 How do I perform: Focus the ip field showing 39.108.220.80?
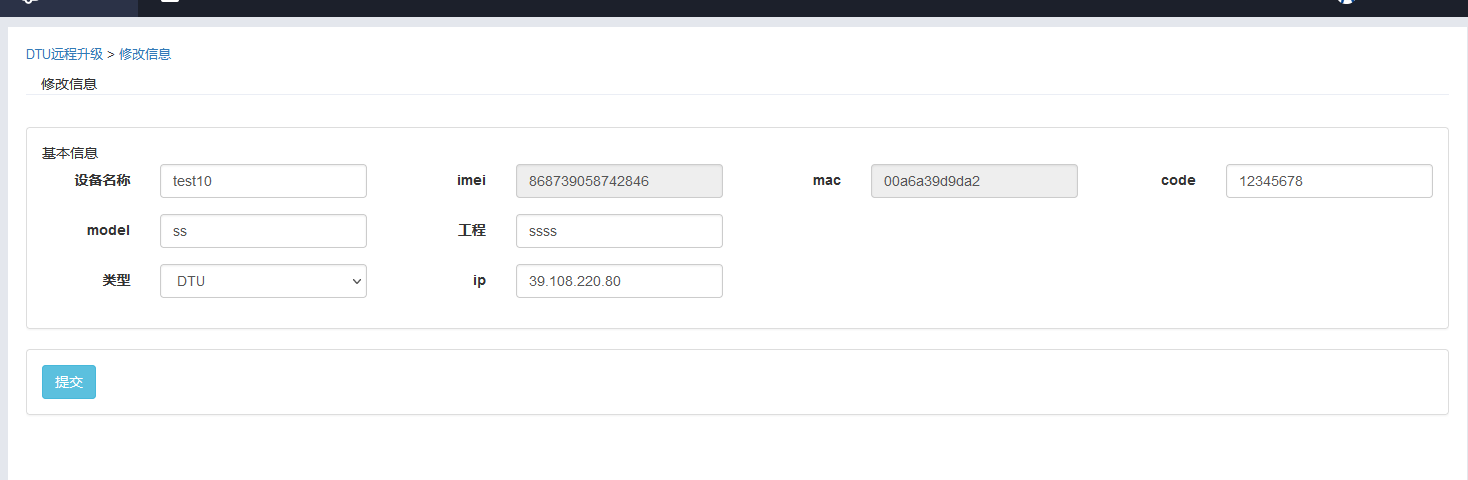click(619, 281)
